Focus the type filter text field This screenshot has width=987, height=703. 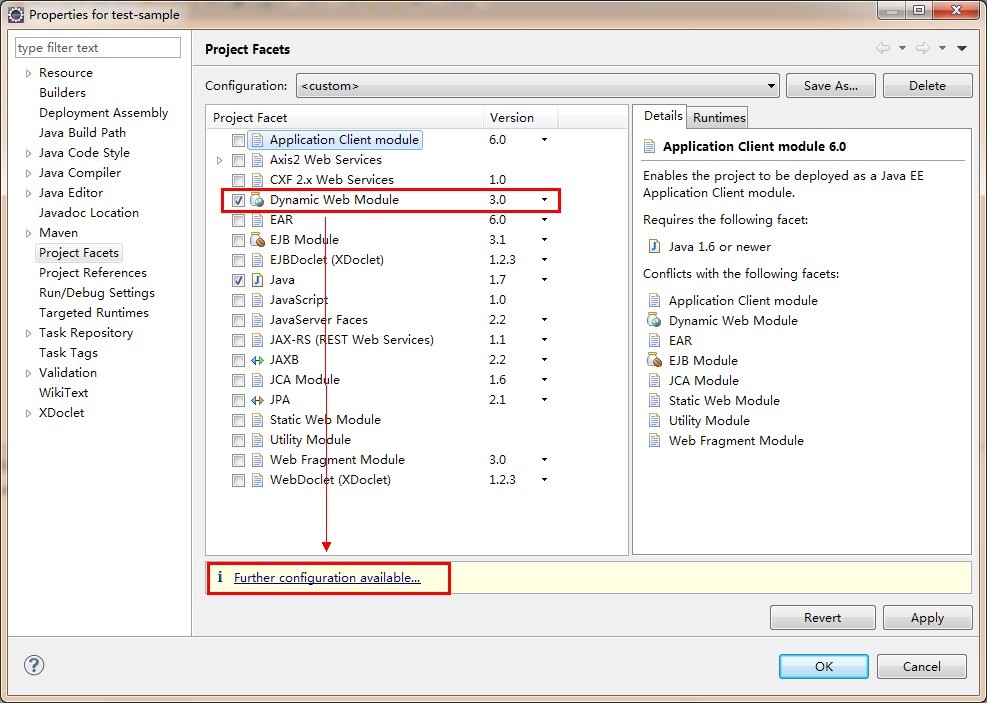point(98,48)
